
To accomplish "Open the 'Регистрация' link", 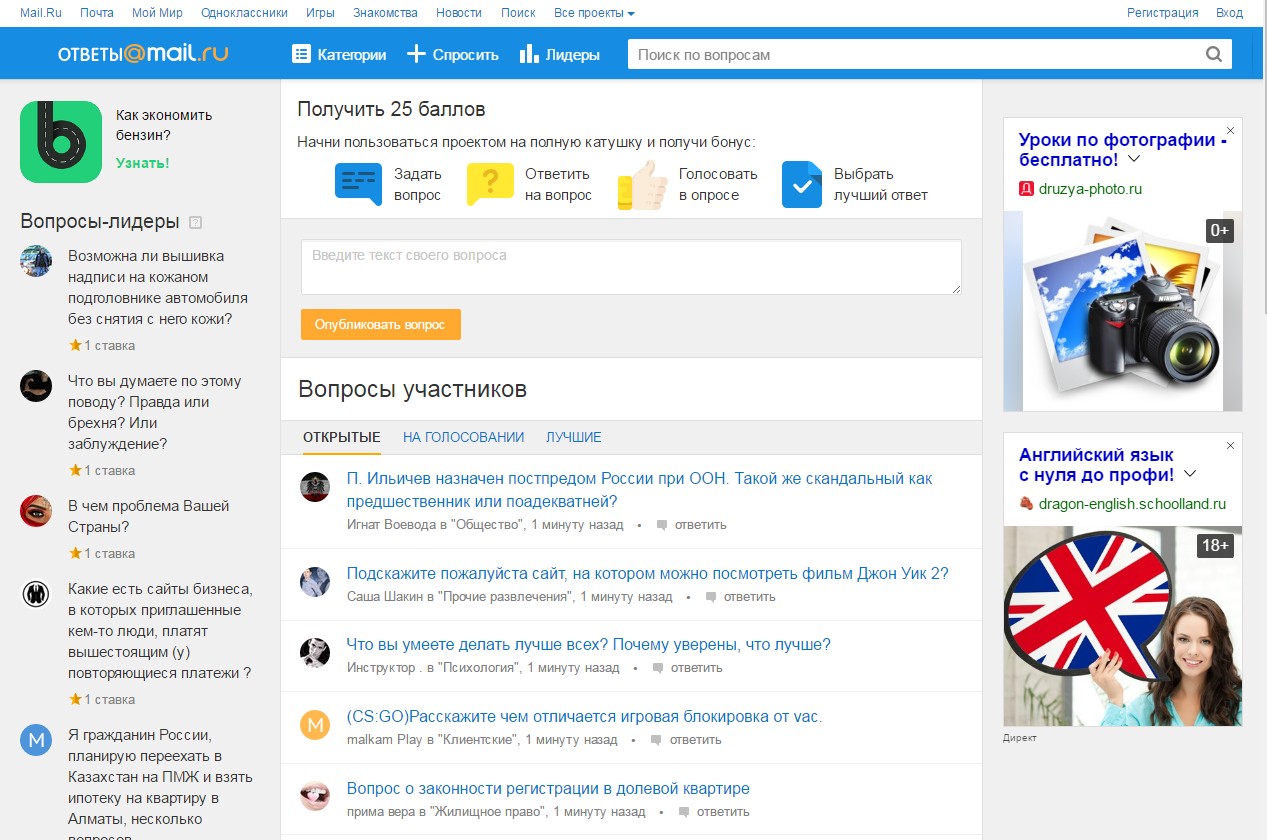I will click(x=1162, y=13).
